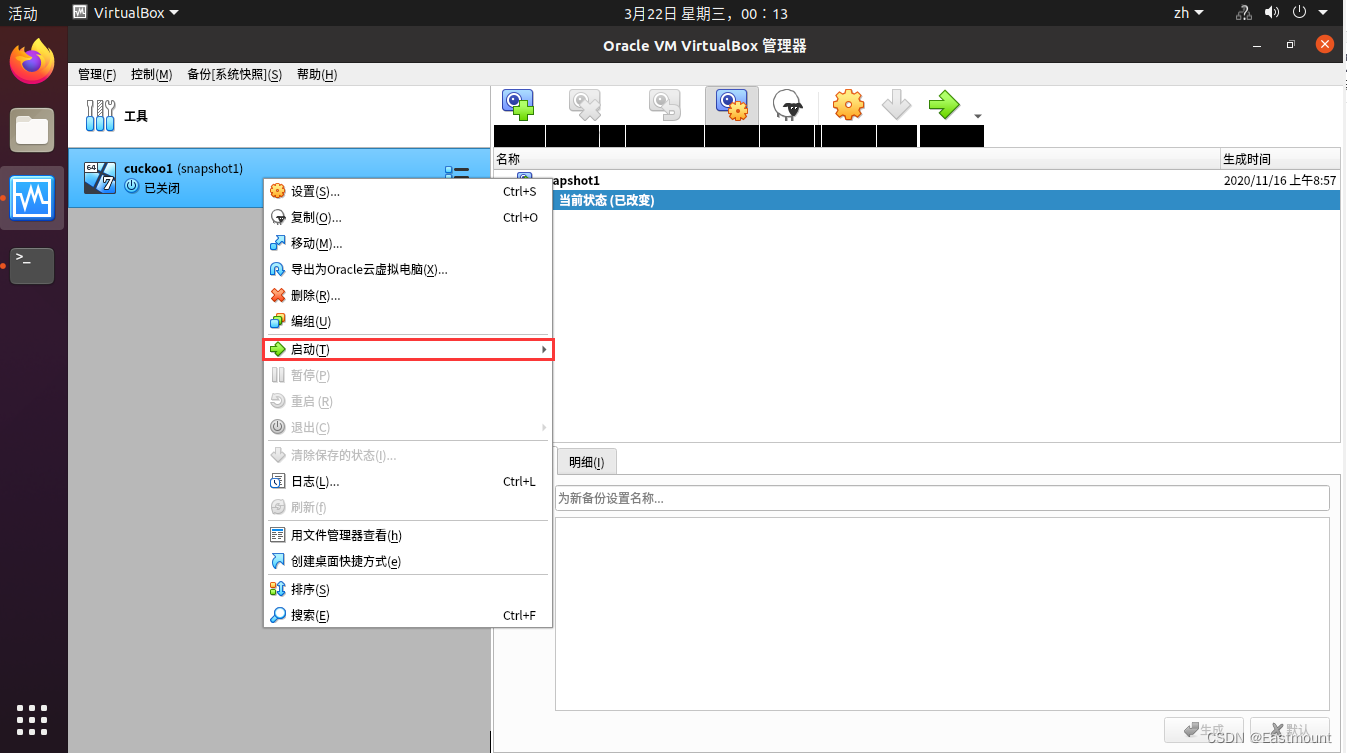The width and height of the screenshot is (1347, 753).
Task: Click the VirtualBox icon in the dock
Action: 33,198
